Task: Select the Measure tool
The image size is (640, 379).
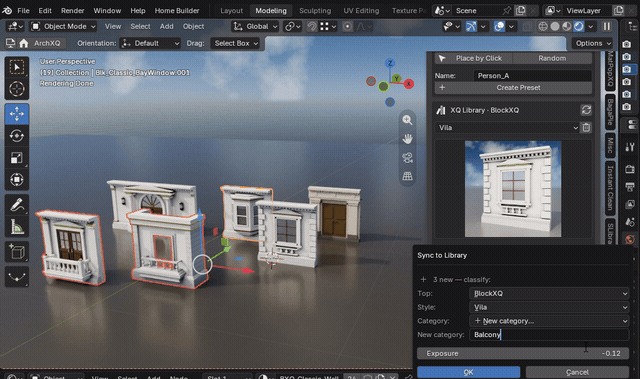Action: (16, 227)
